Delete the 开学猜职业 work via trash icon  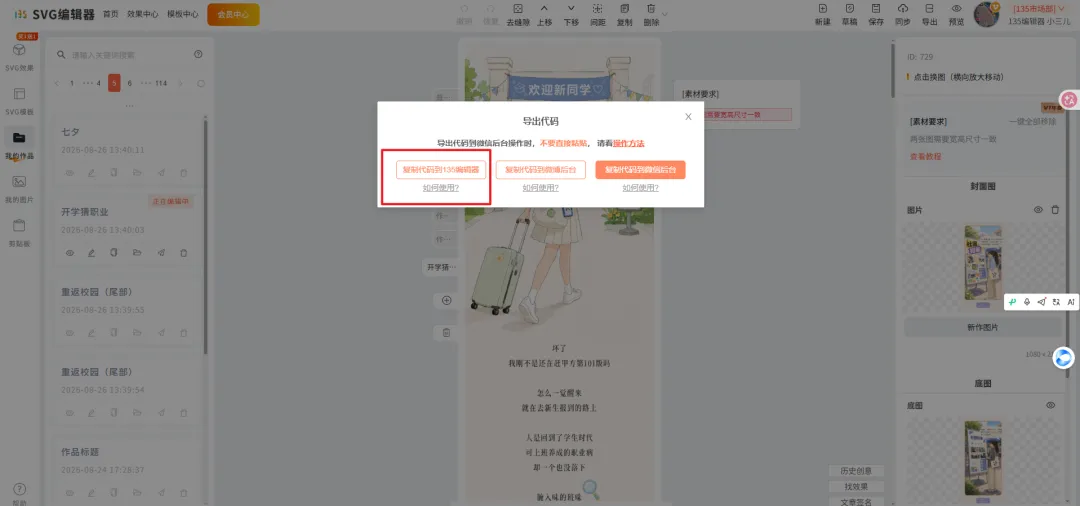pos(183,253)
